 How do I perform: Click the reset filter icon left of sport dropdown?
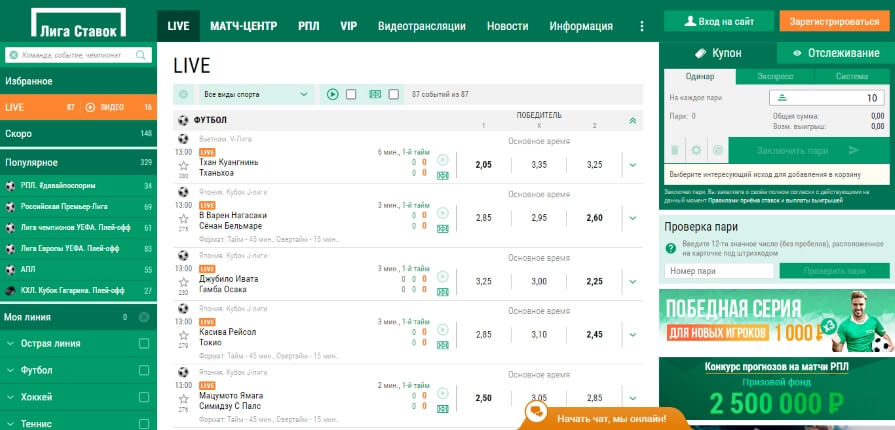pos(183,95)
